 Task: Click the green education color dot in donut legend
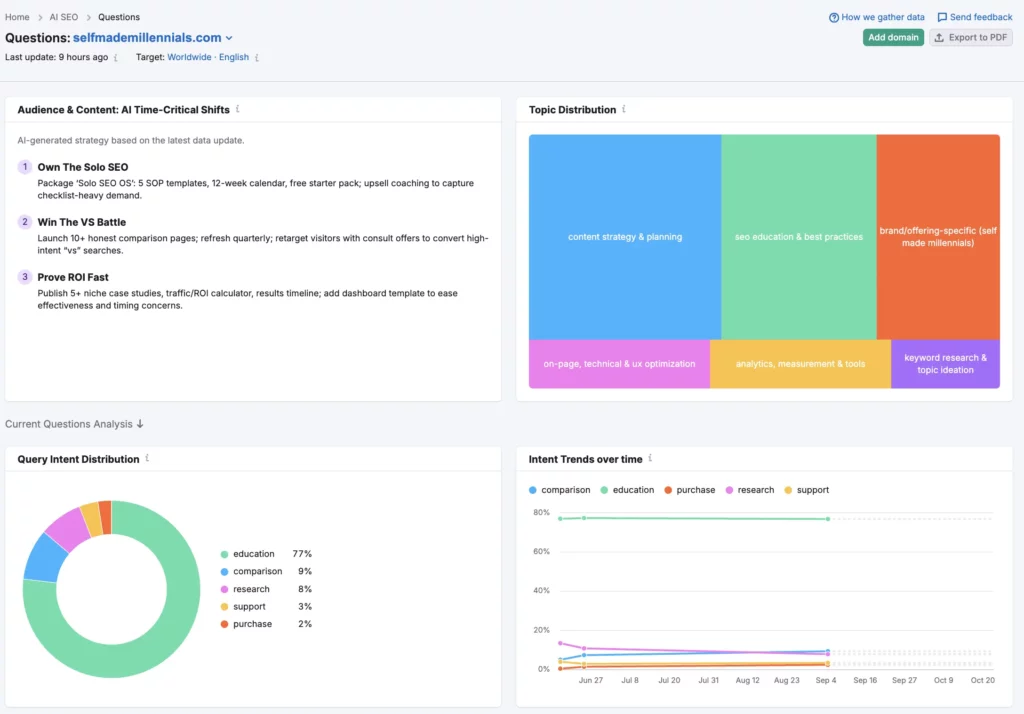click(223, 553)
